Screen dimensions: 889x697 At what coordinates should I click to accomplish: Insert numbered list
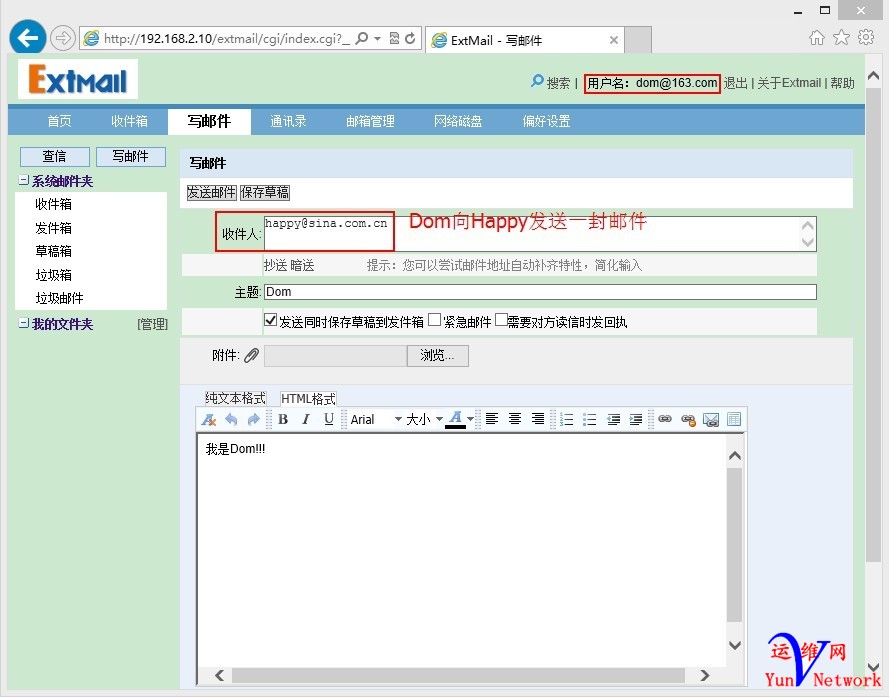coord(566,419)
